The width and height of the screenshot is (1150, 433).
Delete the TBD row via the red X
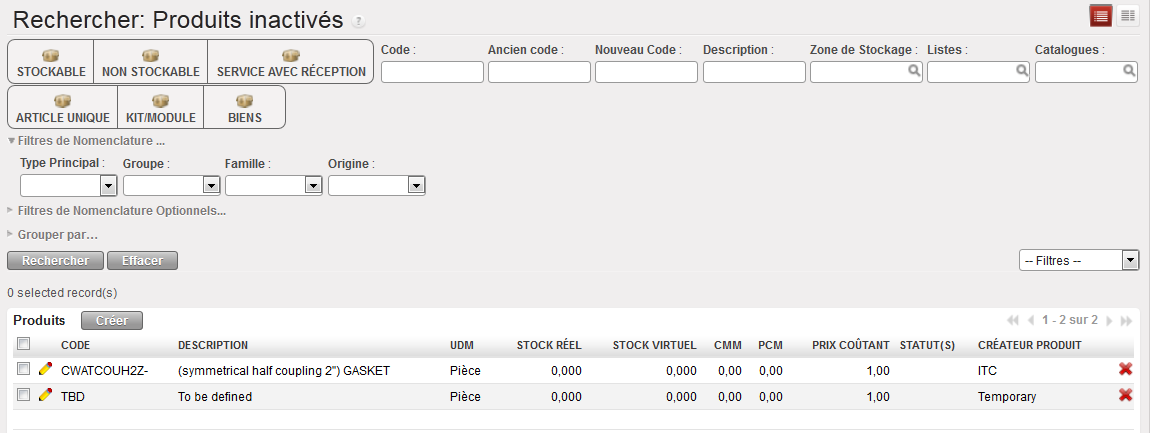pos(1125,396)
